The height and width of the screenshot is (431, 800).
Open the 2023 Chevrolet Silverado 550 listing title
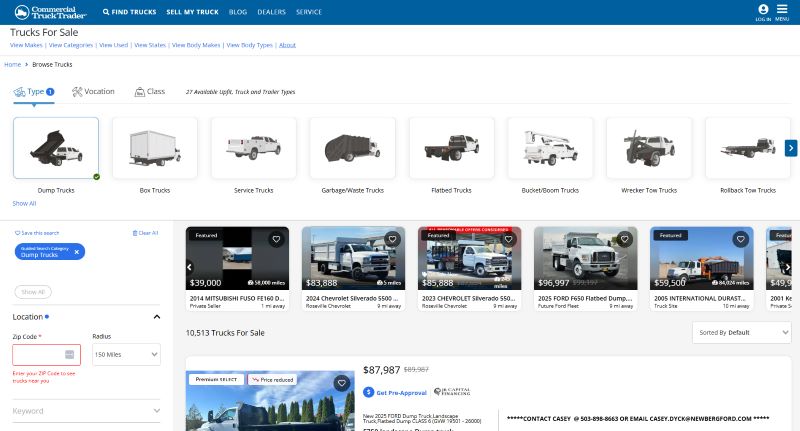click(469, 298)
